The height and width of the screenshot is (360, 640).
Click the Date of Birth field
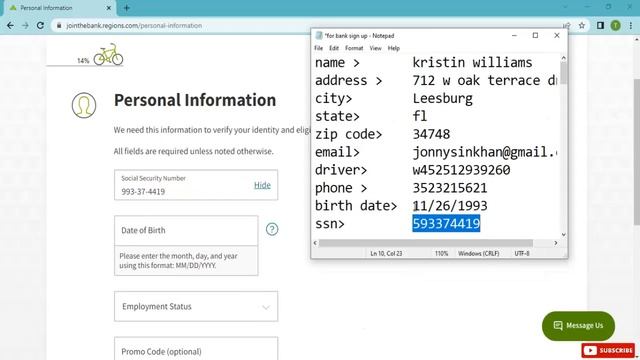[186, 231]
